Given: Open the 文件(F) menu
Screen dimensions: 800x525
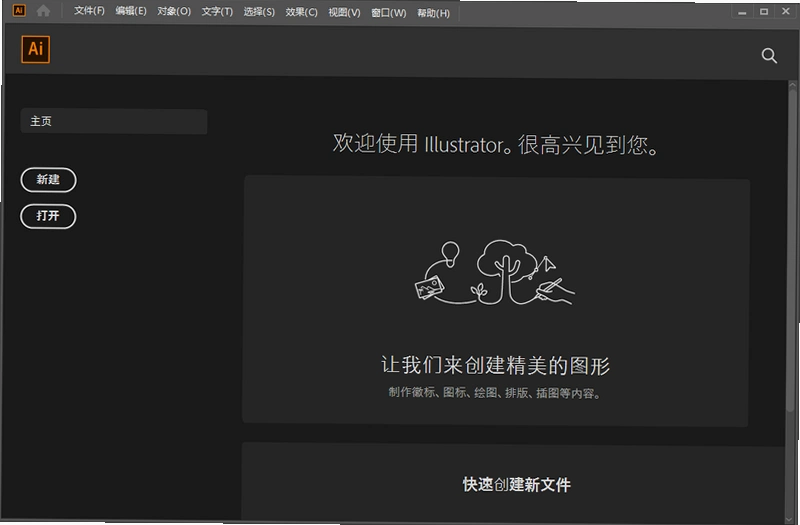Looking at the screenshot, I should click(89, 11).
